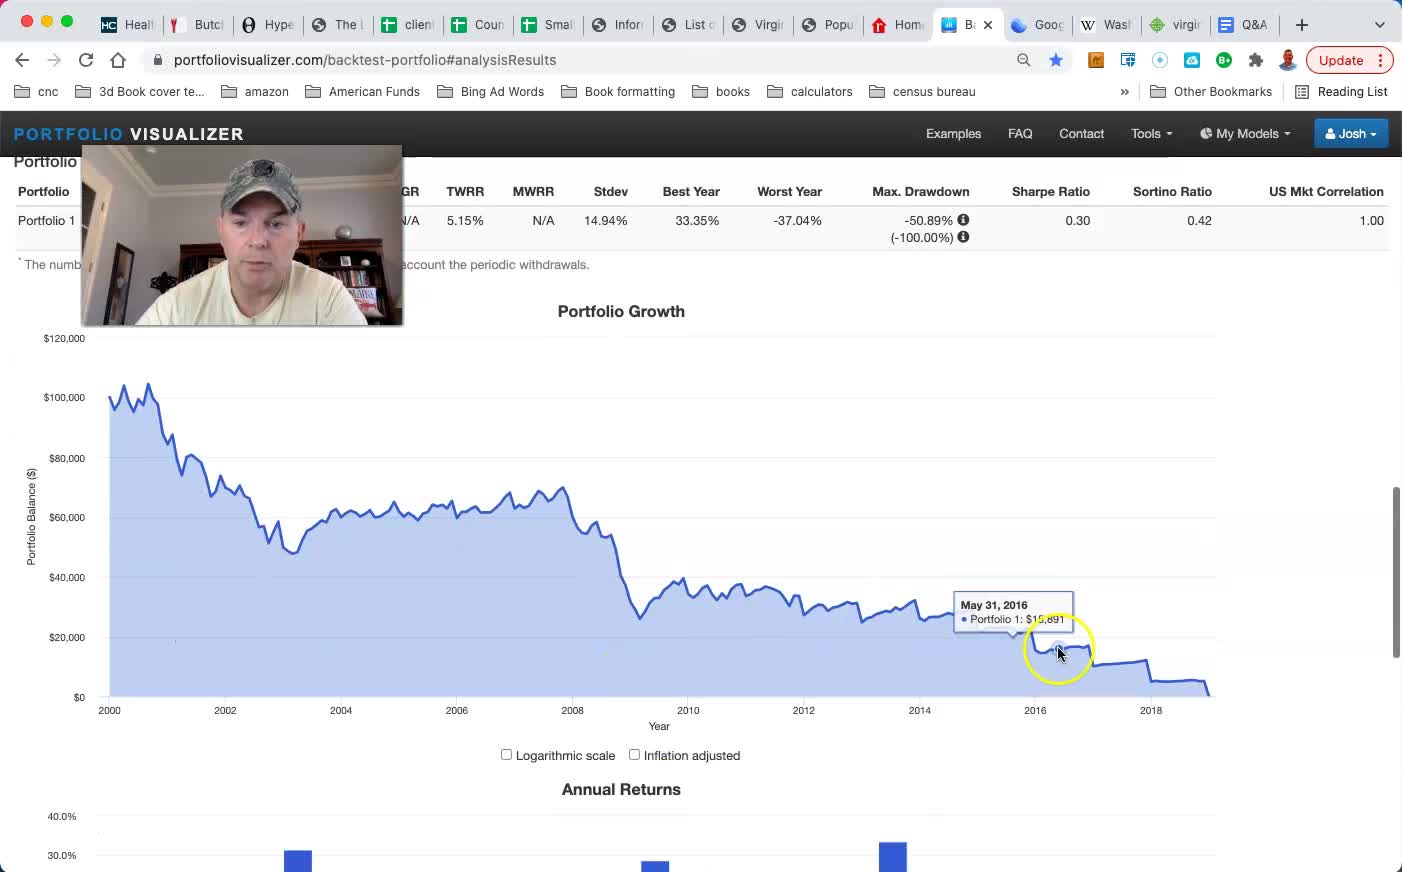The width and height of the screenshot is (1402, 872).
Task: Open the Examples menu item
Action: (953, 134)
